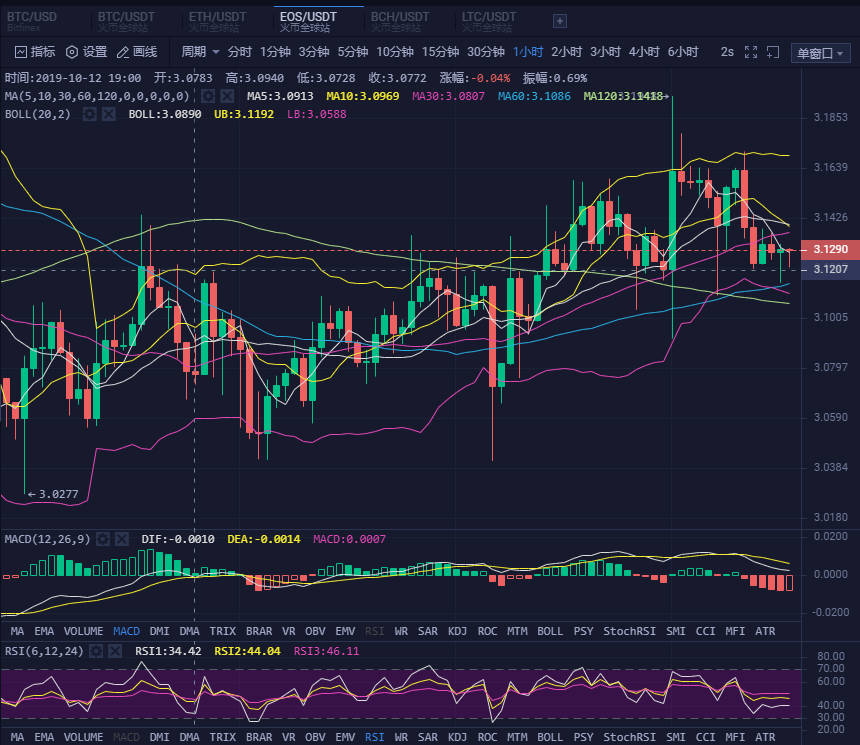Click the plus icon to add trading pair
Screen dimensions: 860x745
pos(560,20)
